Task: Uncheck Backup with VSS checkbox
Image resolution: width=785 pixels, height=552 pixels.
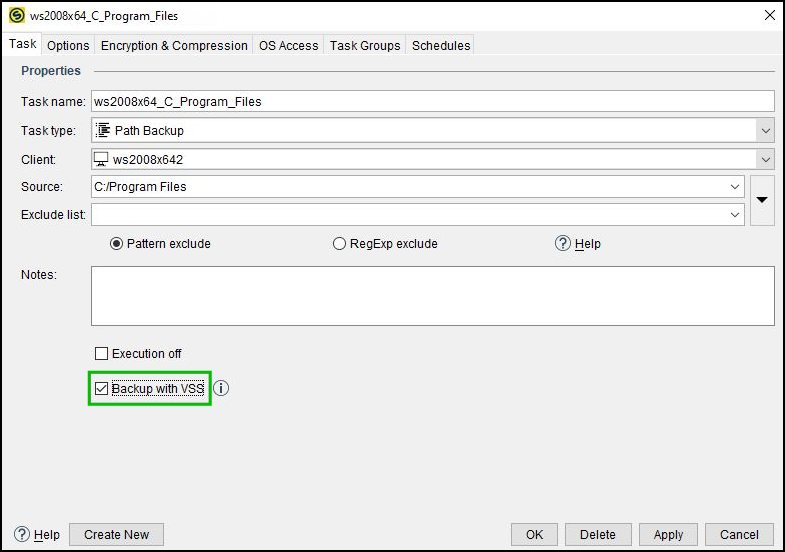Action: click(101, 388)
